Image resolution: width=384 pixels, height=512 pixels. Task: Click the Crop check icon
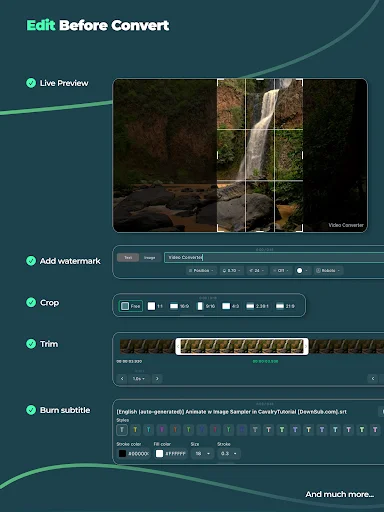(x=31, y=302)
